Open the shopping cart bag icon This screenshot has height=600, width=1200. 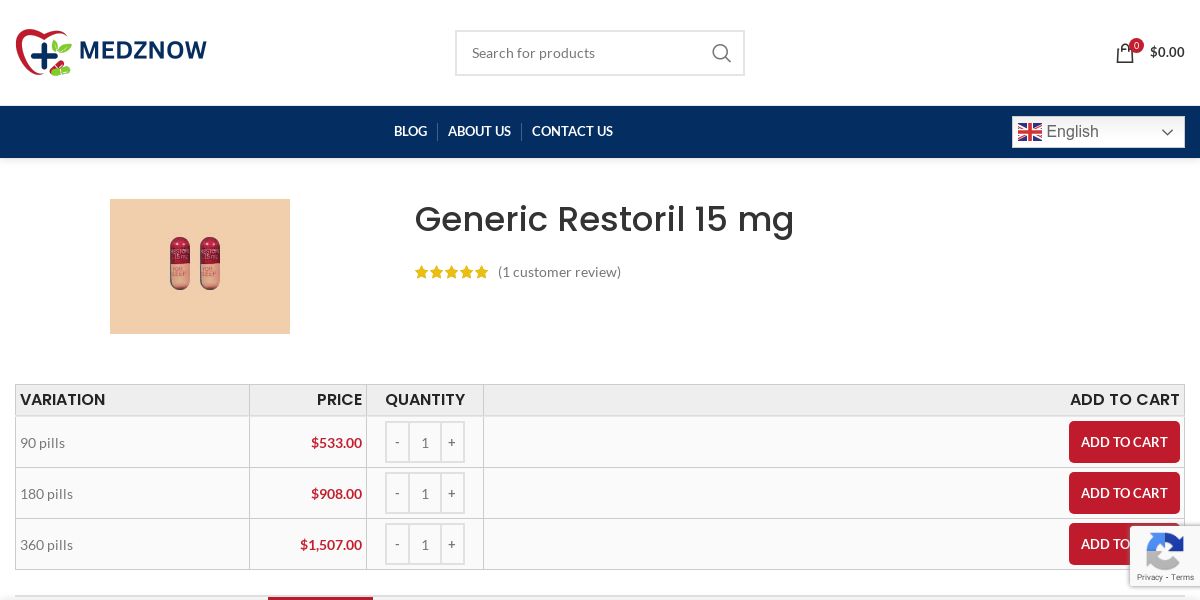tap(1125, 53)
